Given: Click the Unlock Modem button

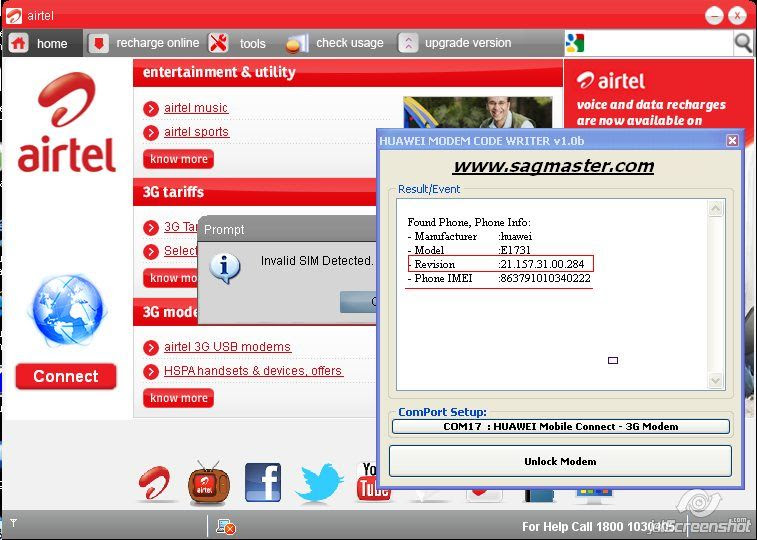Looking at the screenshot, I should pyautogui.click(x=560, y=461).
